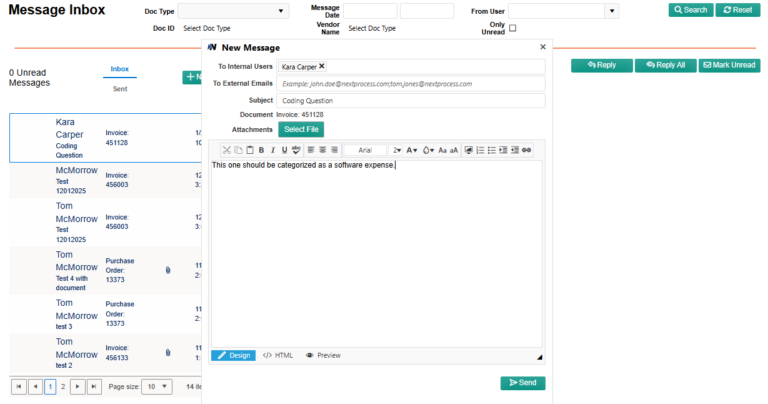Apply italic formatting in editor toolbar
The height and width of the screenshot is (404, 768).
point(272,150)
